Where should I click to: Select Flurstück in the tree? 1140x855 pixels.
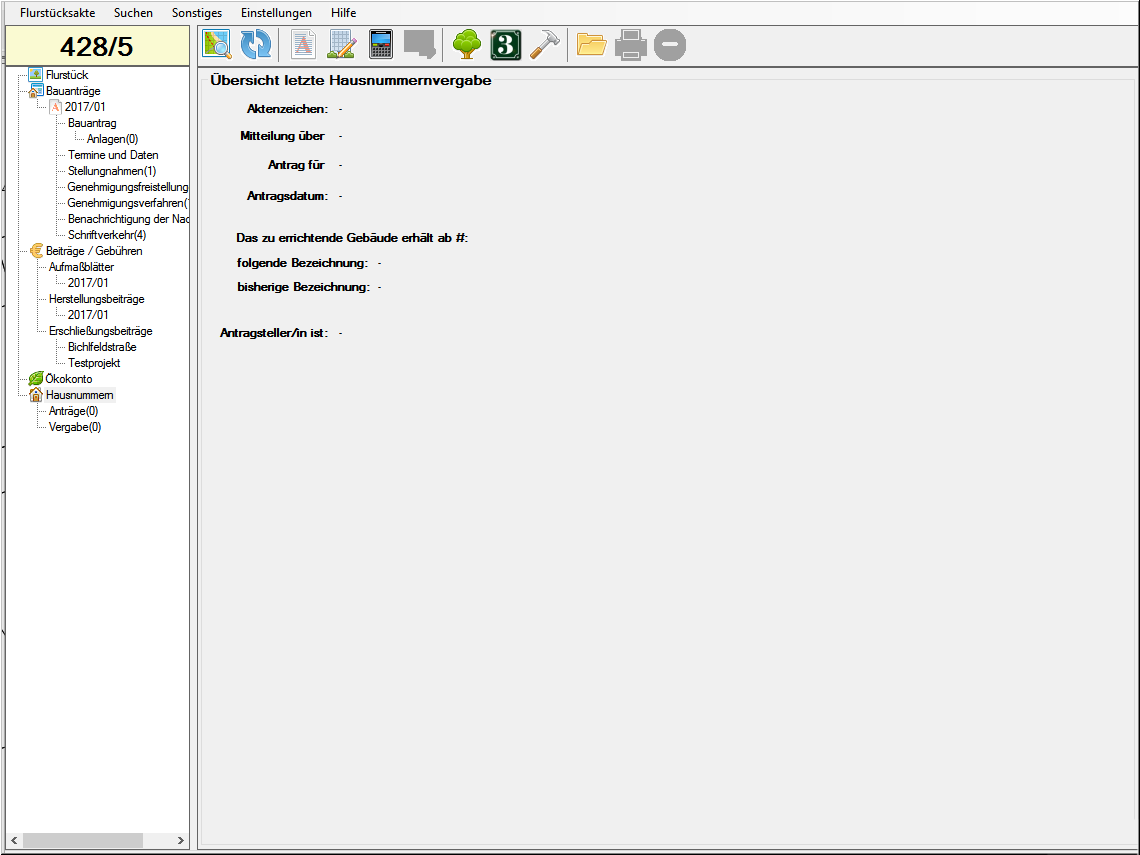point(67,75)
